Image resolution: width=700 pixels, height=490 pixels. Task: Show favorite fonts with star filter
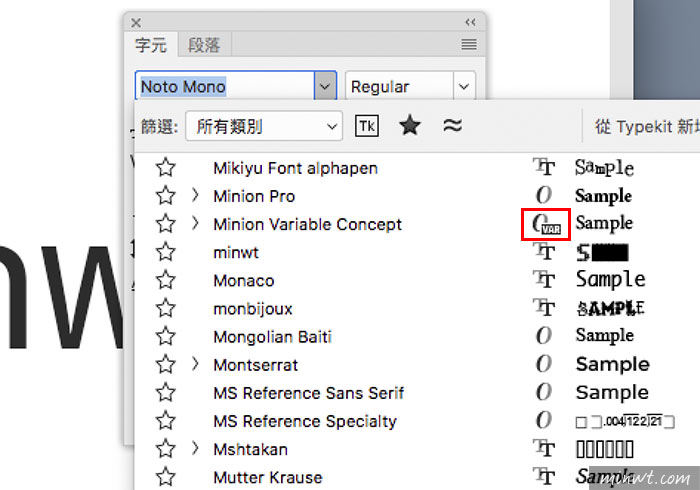pyautogui.click(x=409, y=125)
